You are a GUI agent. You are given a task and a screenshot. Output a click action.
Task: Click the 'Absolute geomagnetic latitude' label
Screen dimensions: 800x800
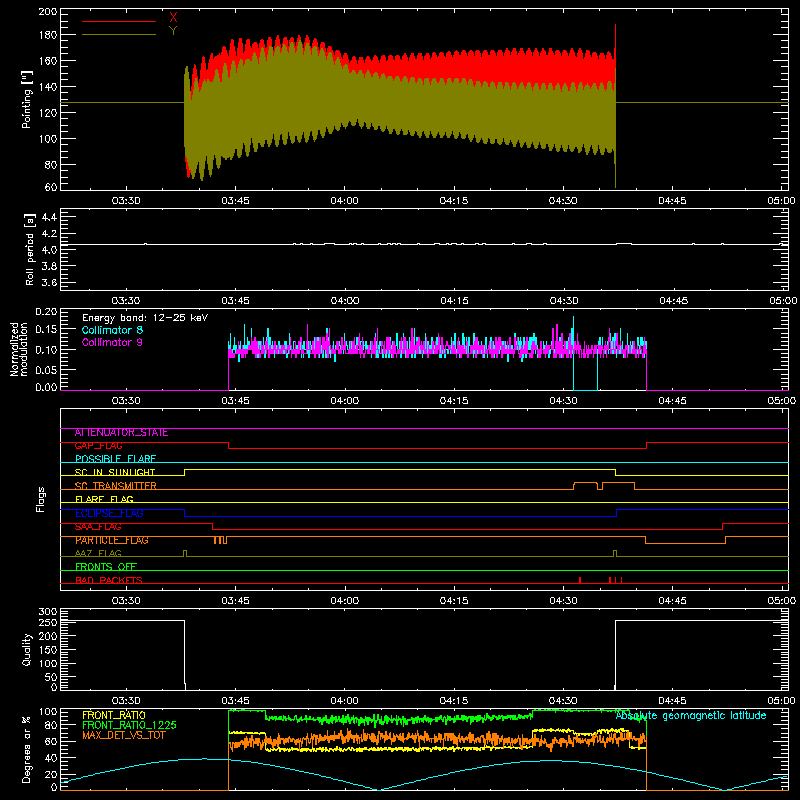pyautogui.click(x=691, y=716)
